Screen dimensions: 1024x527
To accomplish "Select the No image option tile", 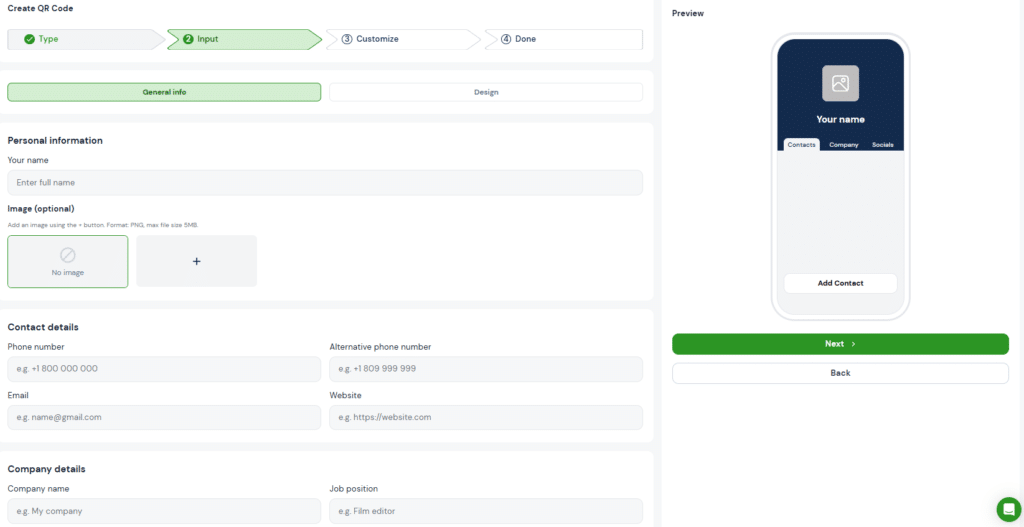I will pos(68,261).
